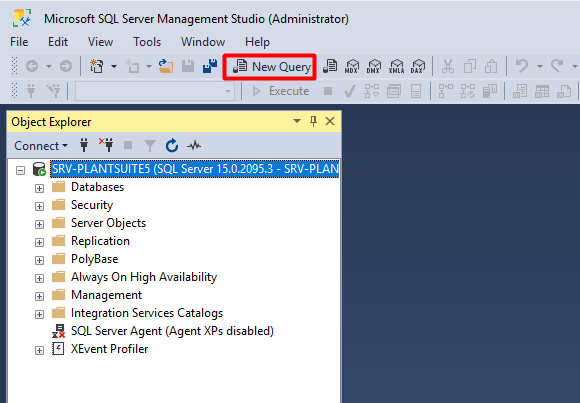580x403 pixels.
Task: Open the Connect dropdown in Object Explorer
Action: (41, 146)
